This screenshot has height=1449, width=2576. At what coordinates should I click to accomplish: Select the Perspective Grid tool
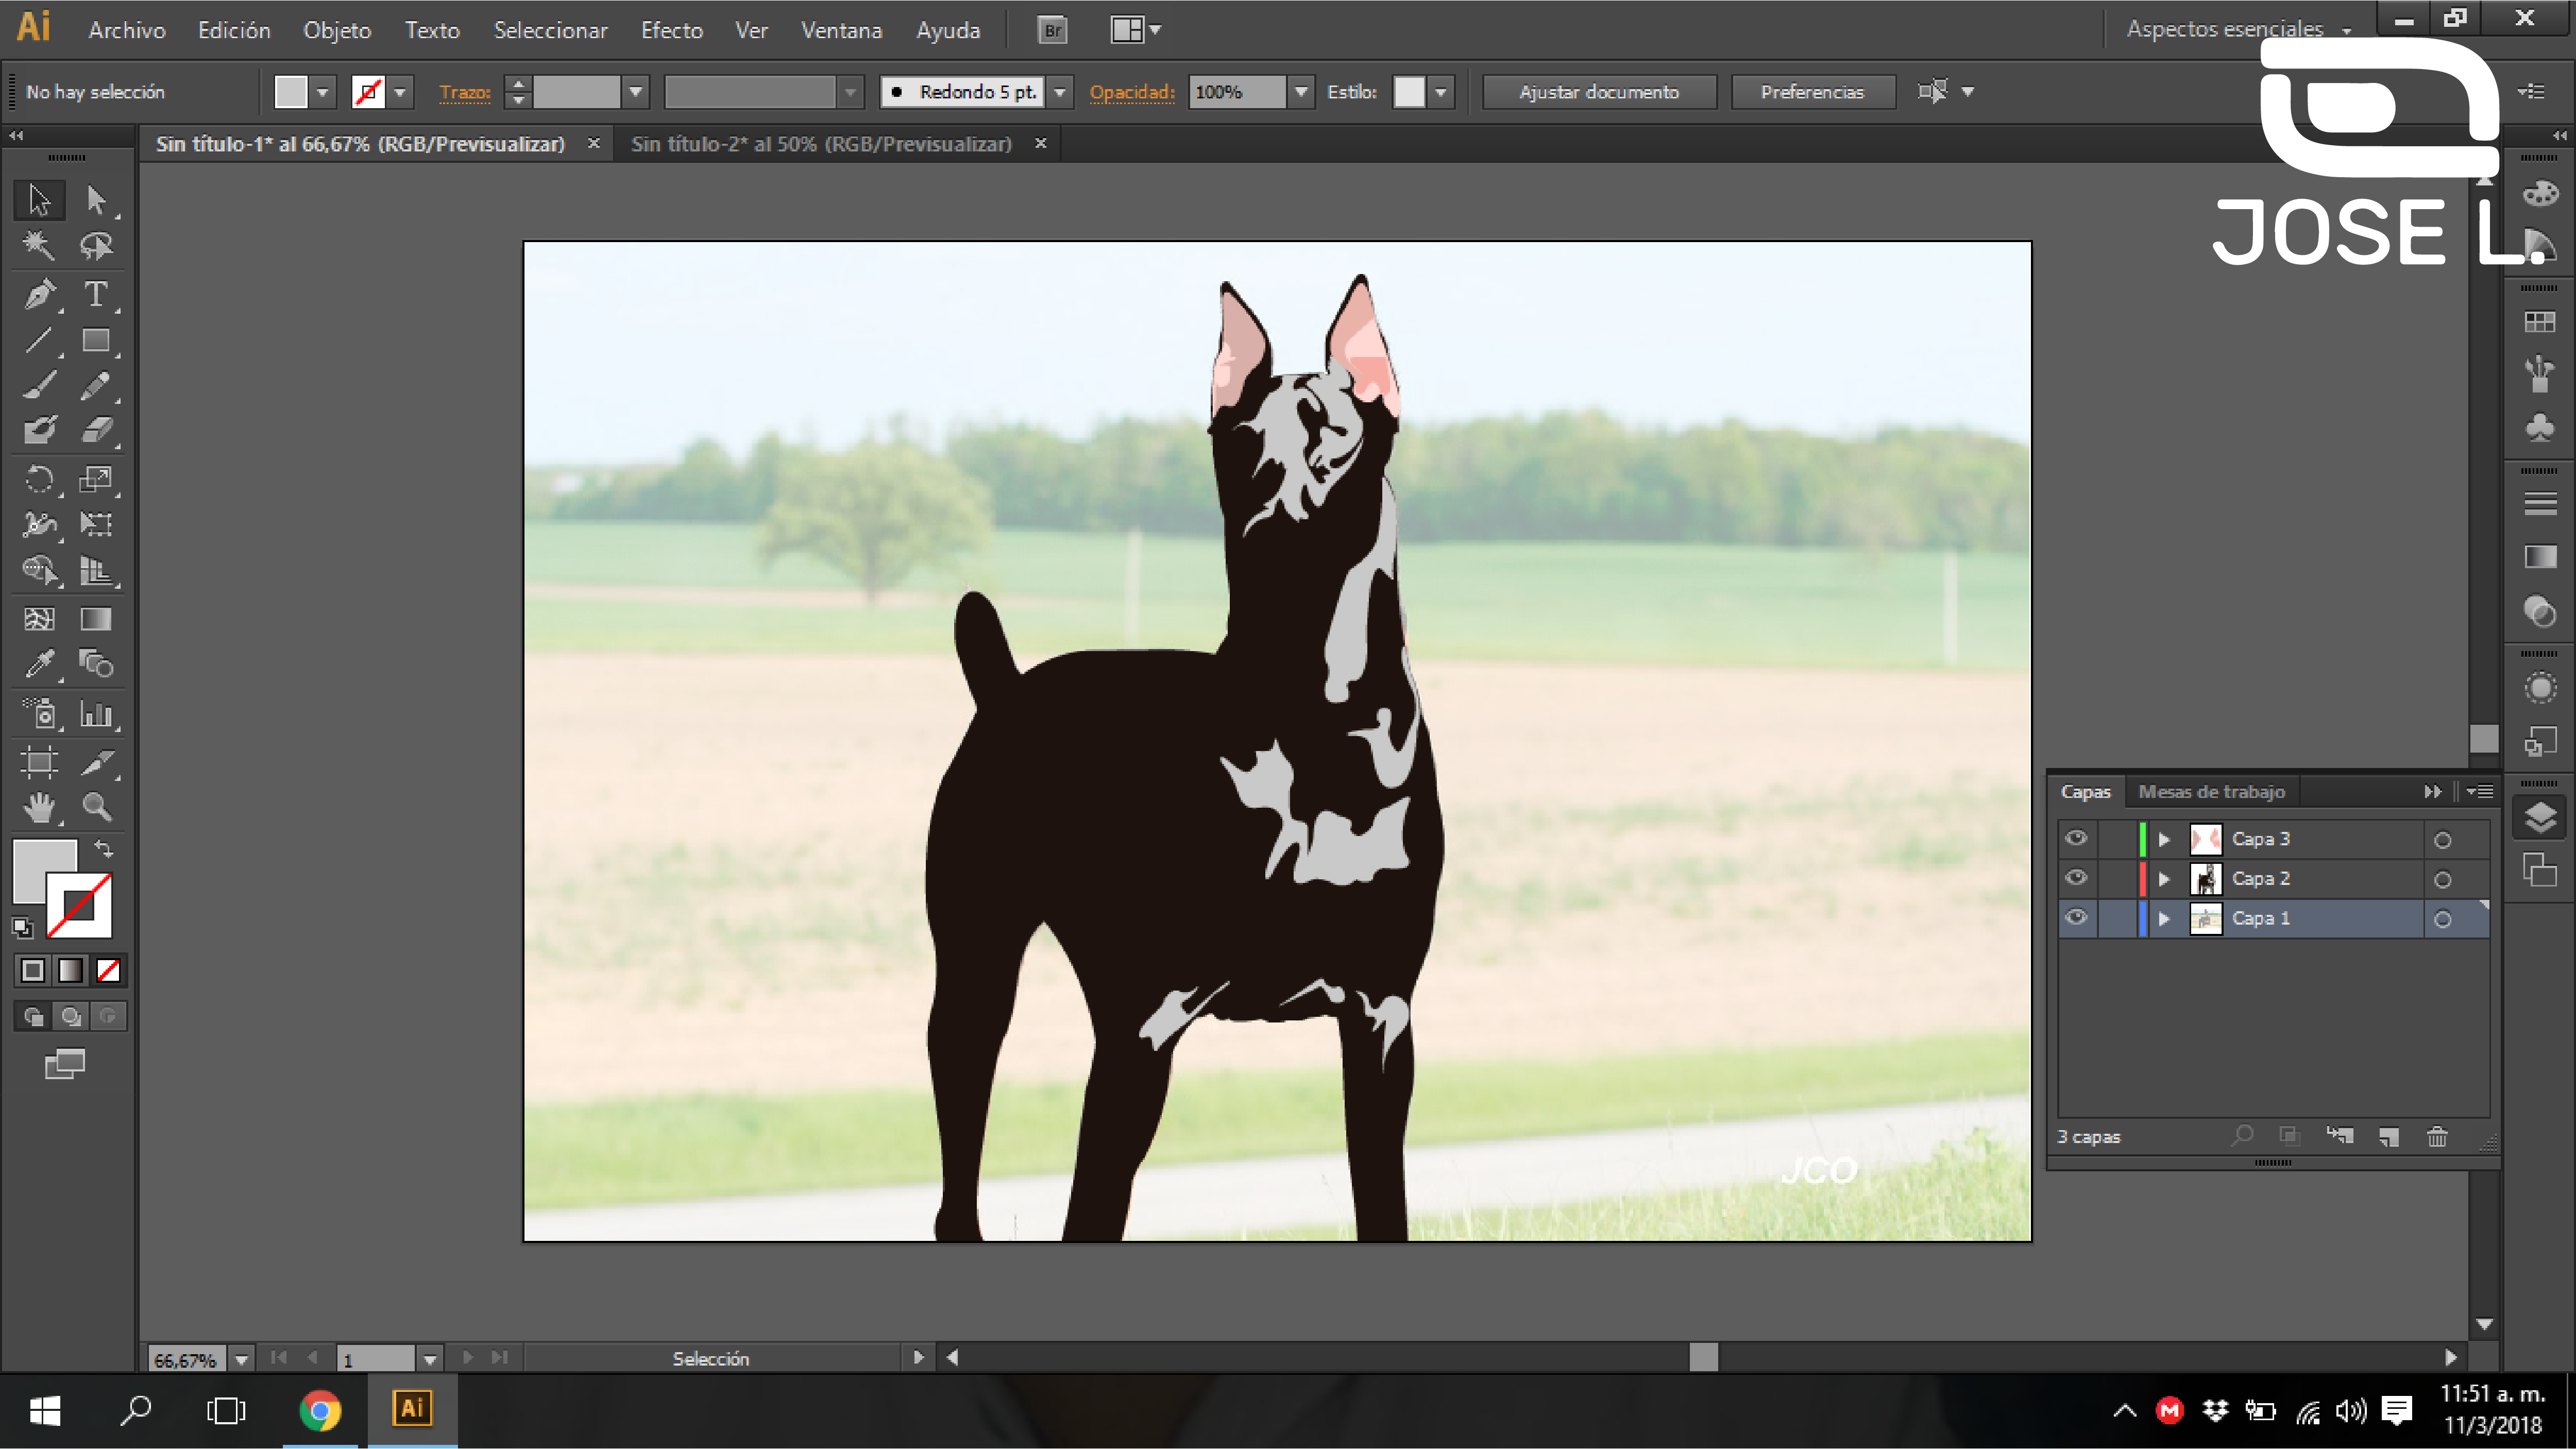pos(96,570)
